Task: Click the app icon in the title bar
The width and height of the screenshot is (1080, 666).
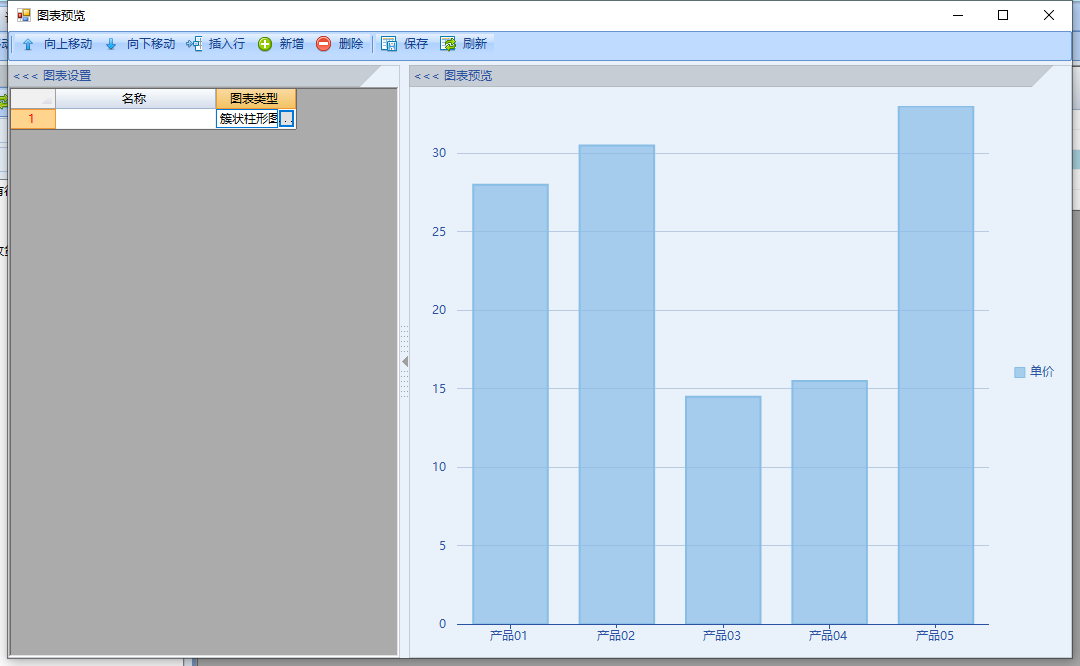Action: (23, 15)
